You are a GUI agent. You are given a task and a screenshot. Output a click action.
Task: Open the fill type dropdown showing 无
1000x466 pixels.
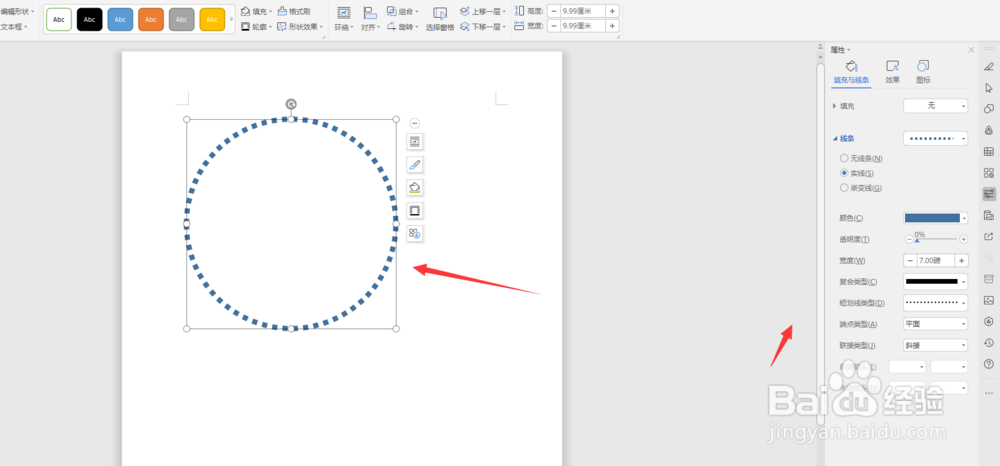pos(935,106)
